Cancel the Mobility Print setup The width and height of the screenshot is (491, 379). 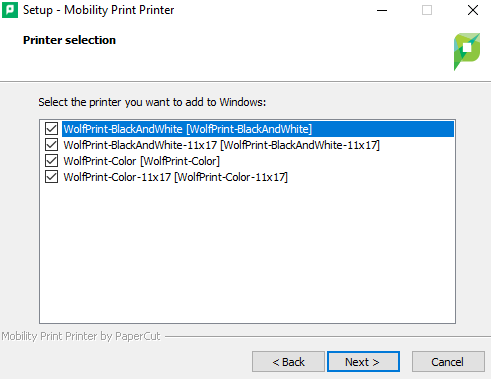point(448,362)
